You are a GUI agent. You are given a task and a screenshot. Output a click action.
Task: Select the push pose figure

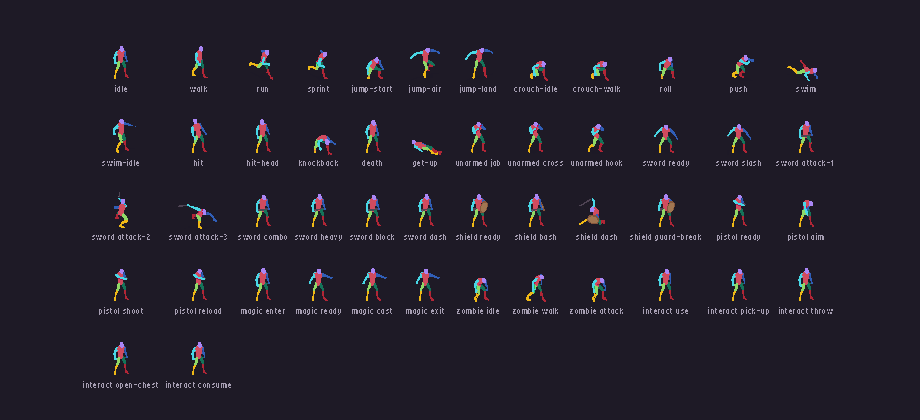tap(742, 67)
